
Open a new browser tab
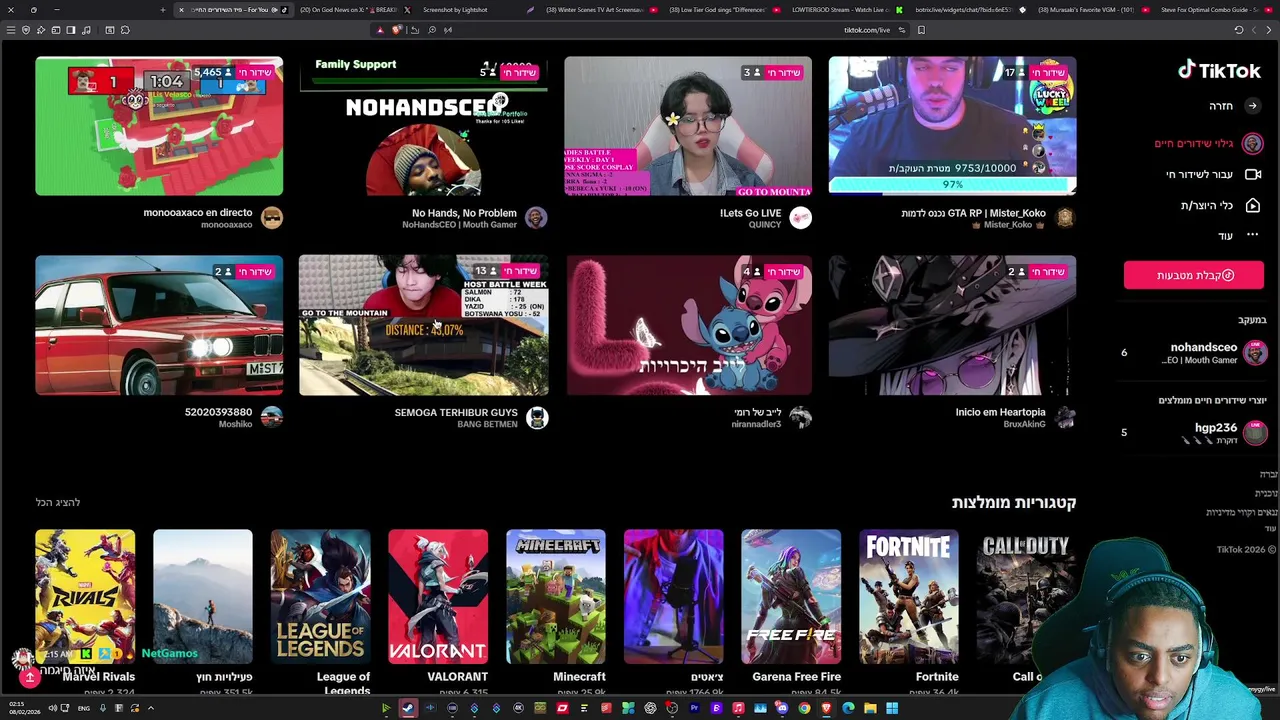click(x=162, y=10)
